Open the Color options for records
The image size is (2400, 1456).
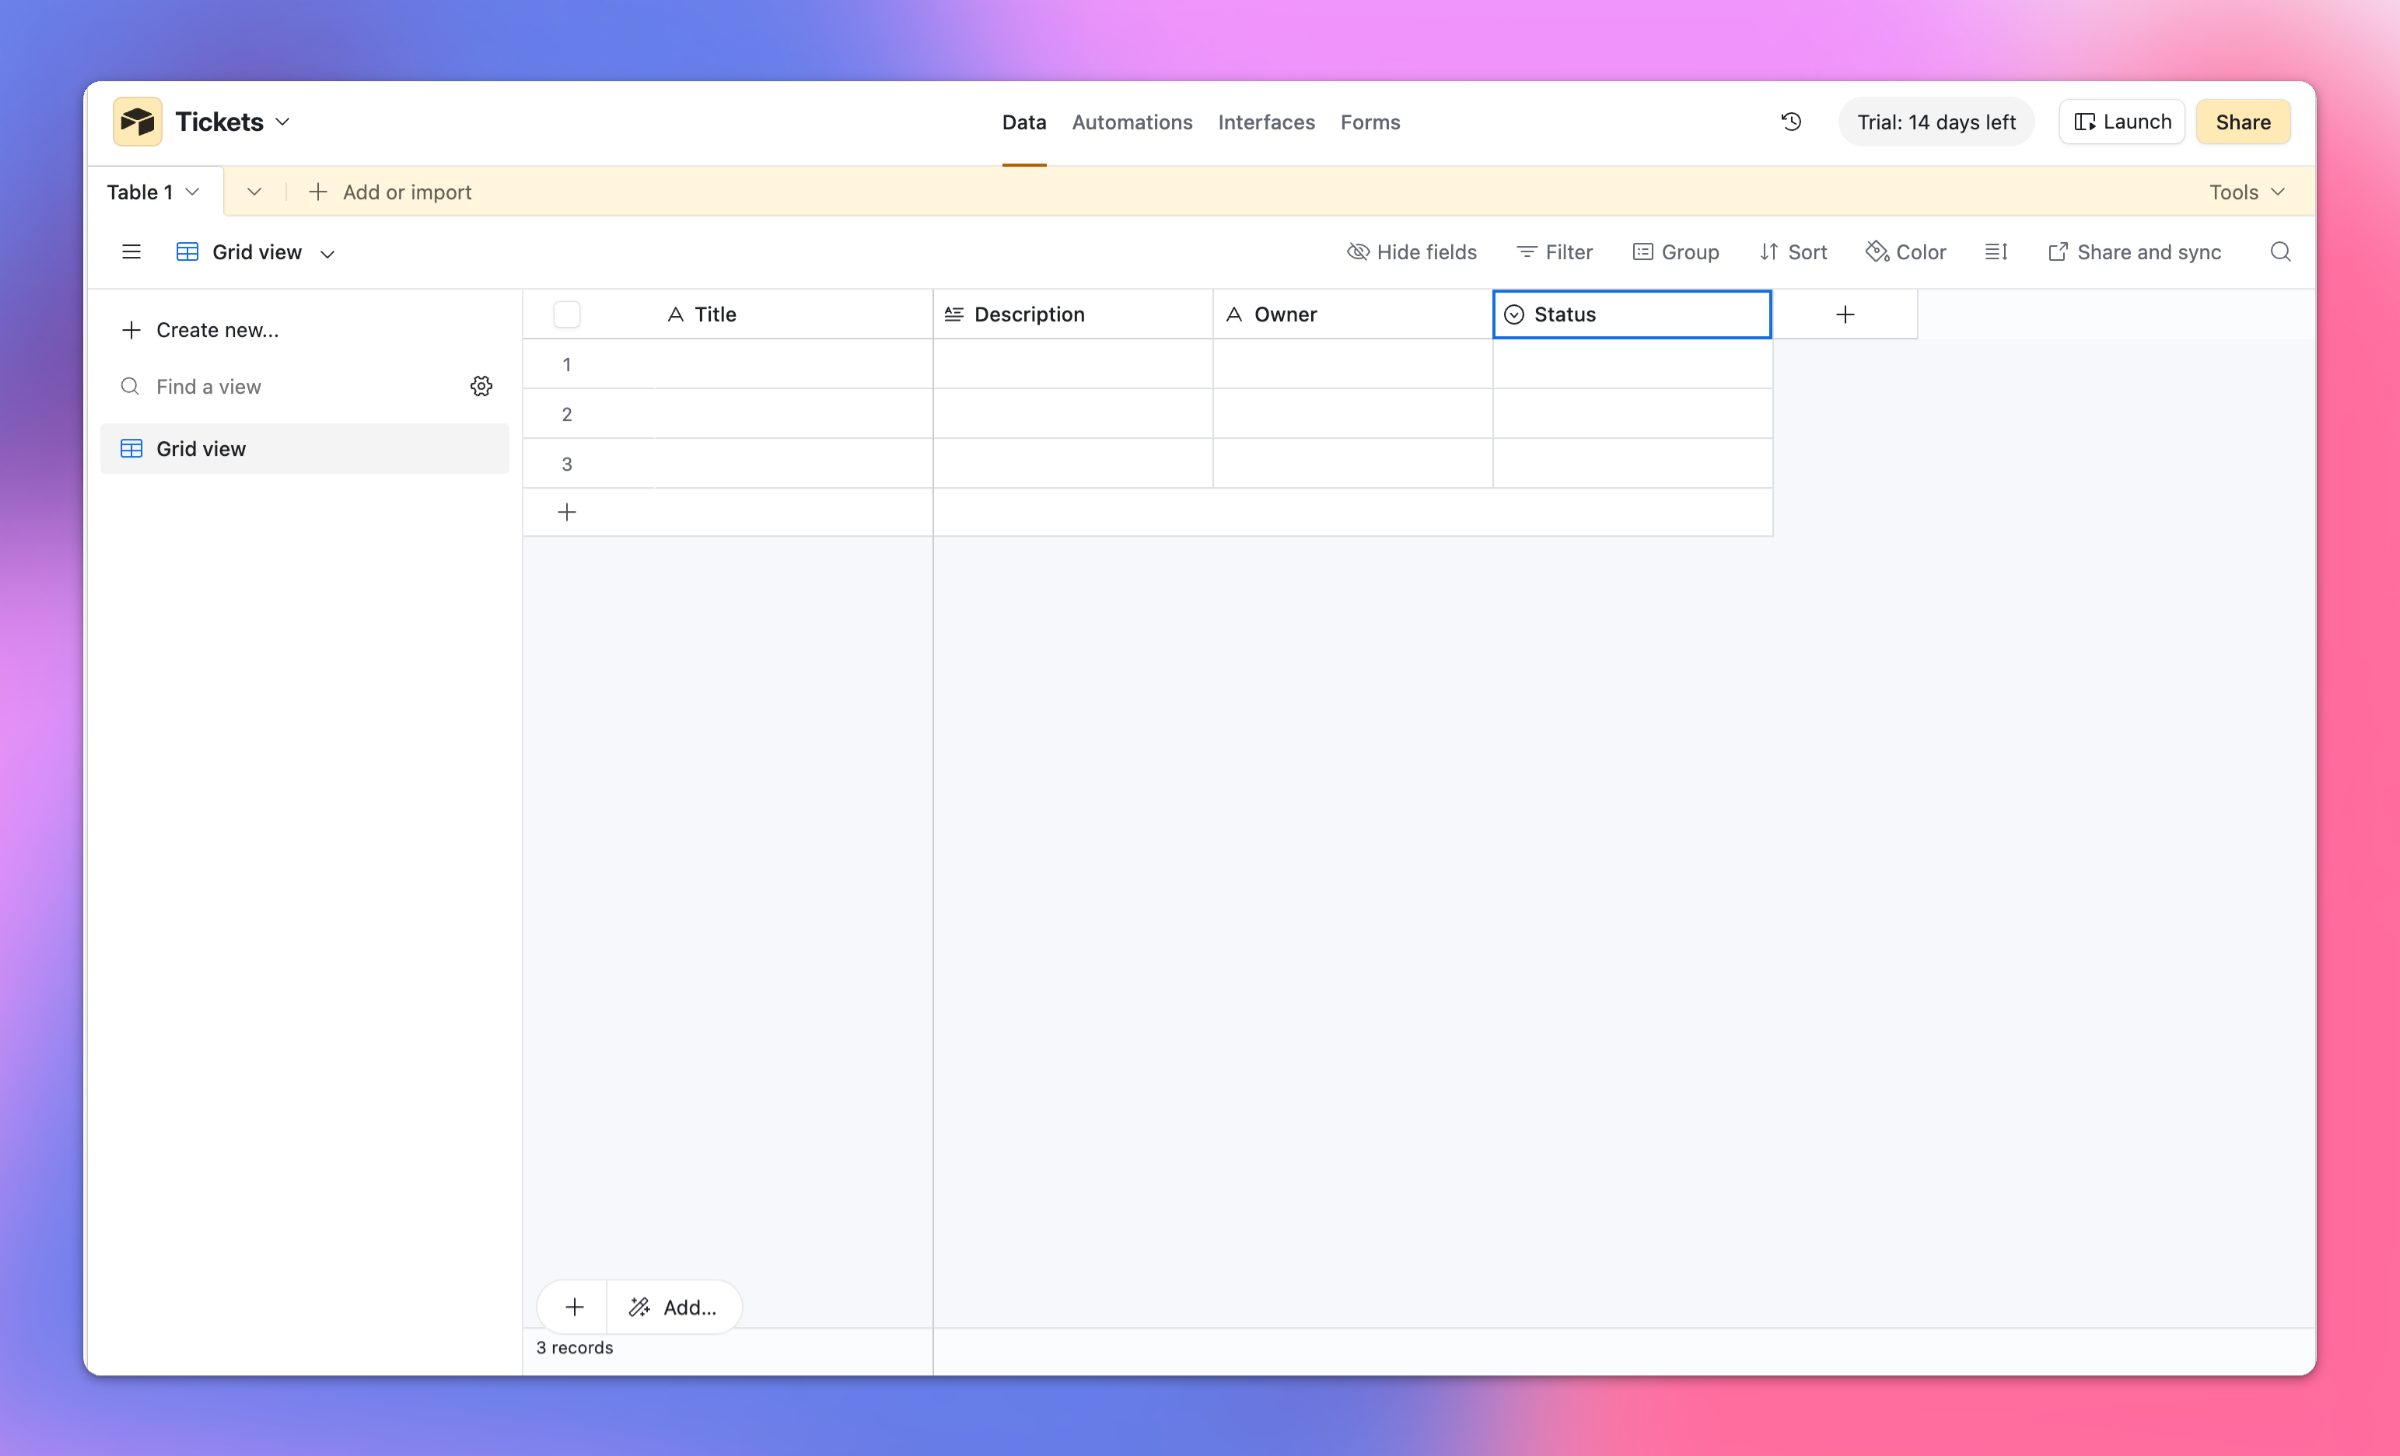coord(1905,251)
